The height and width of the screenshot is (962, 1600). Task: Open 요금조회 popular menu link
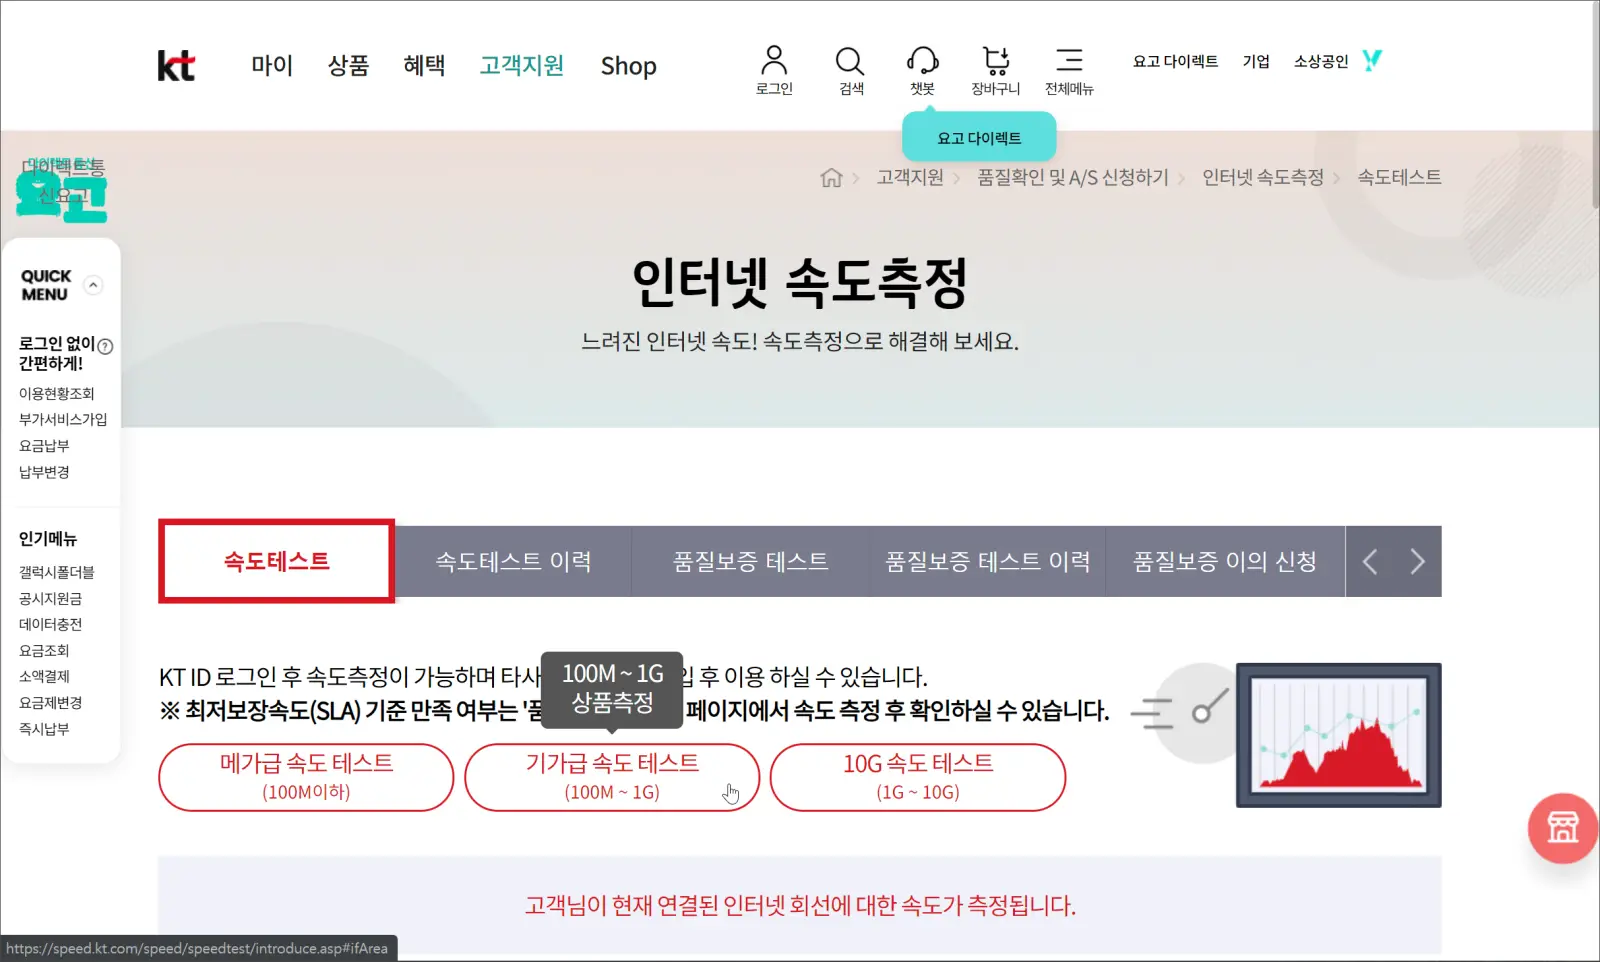pos(44,650)
